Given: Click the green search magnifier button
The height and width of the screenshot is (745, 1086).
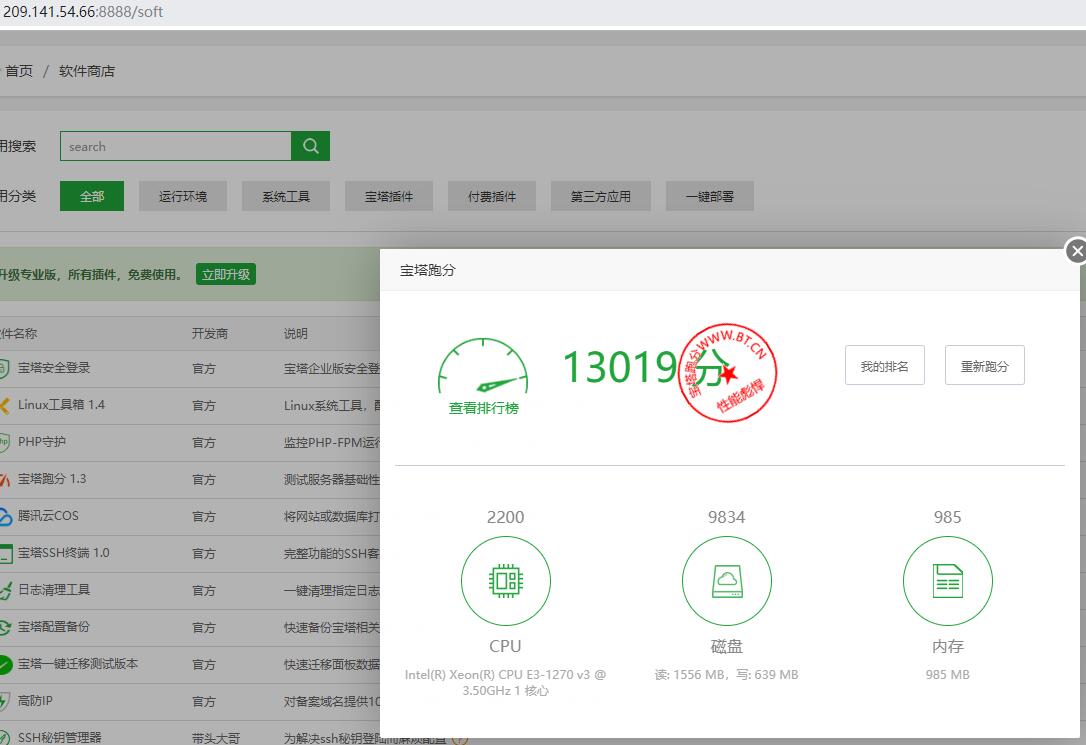Looking at the screenshot, I should tap(310, 146).
